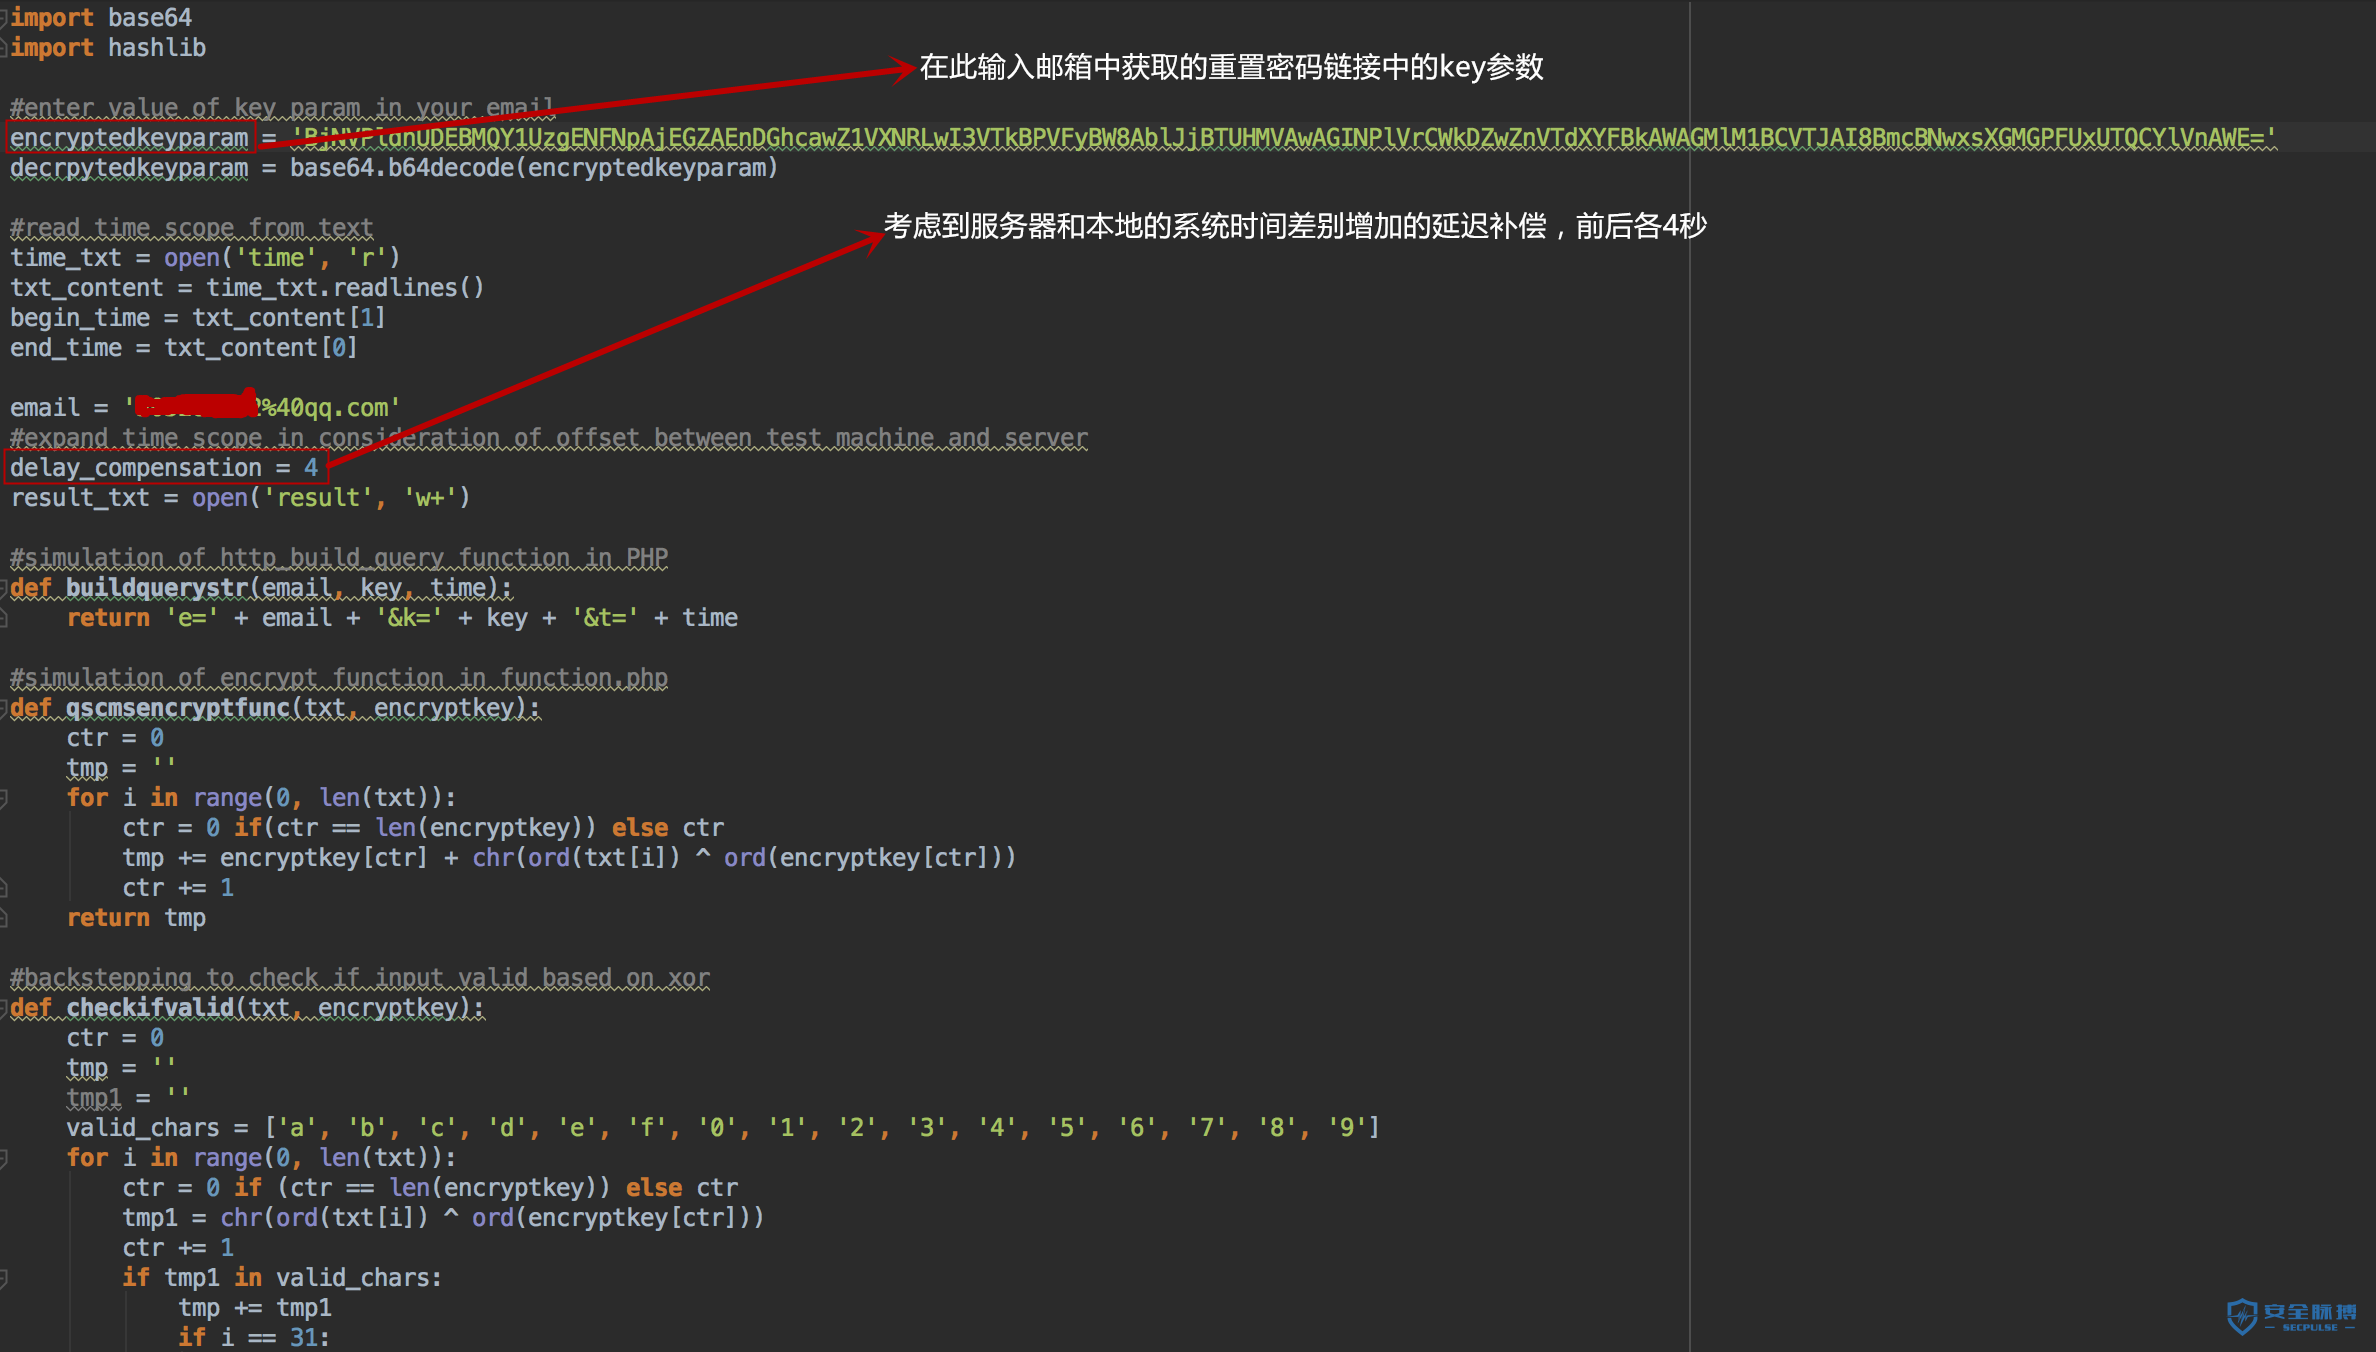
Task: Fold the for loop inside qscmsencryptfunc
Action: coord(4,798)
